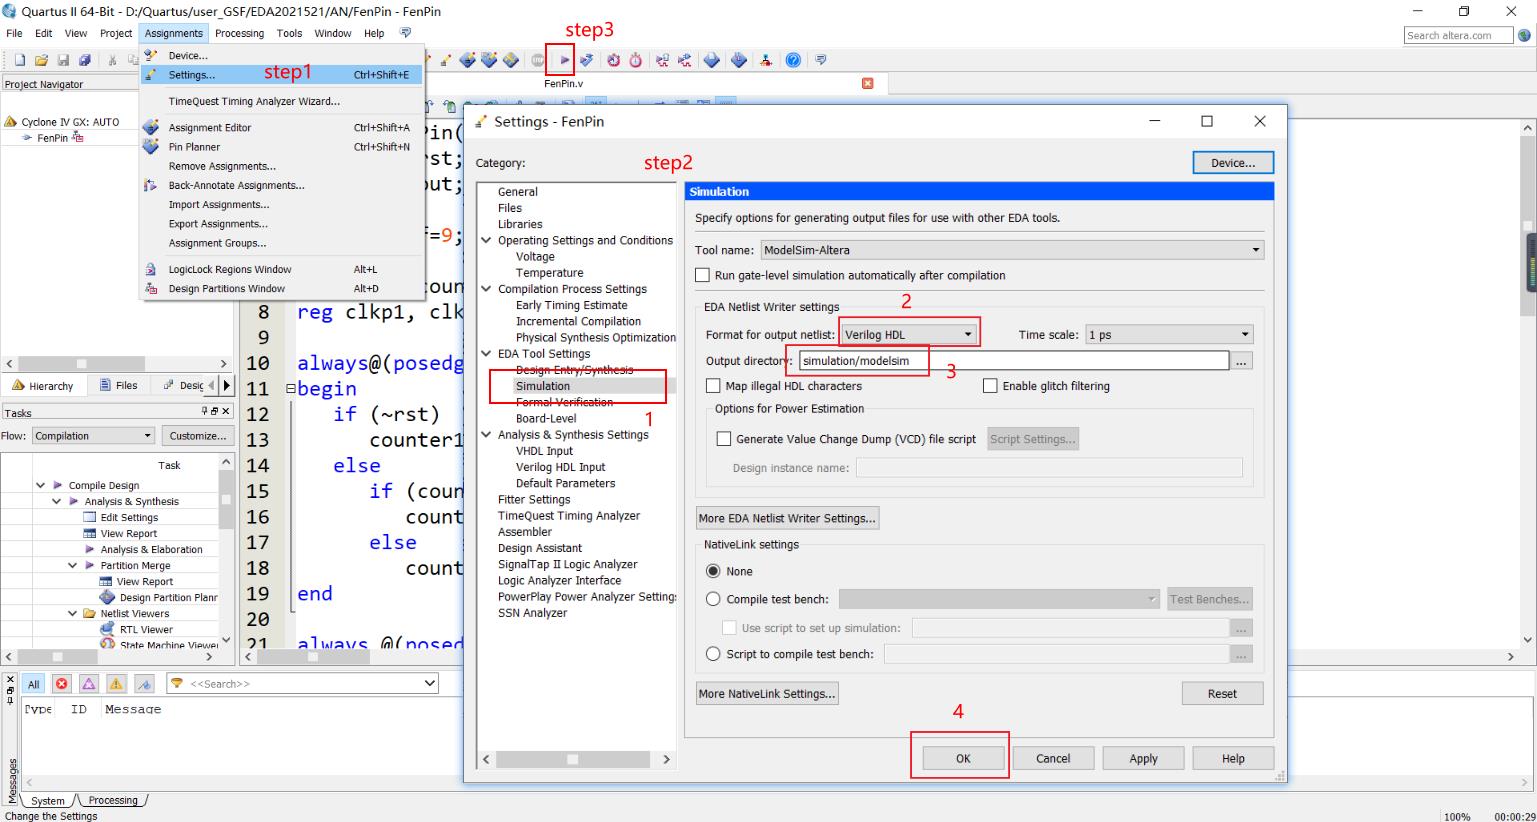This screenshot has height=822, width=1537.
Task: Open the Processing menu
Action: coord(239,33)
